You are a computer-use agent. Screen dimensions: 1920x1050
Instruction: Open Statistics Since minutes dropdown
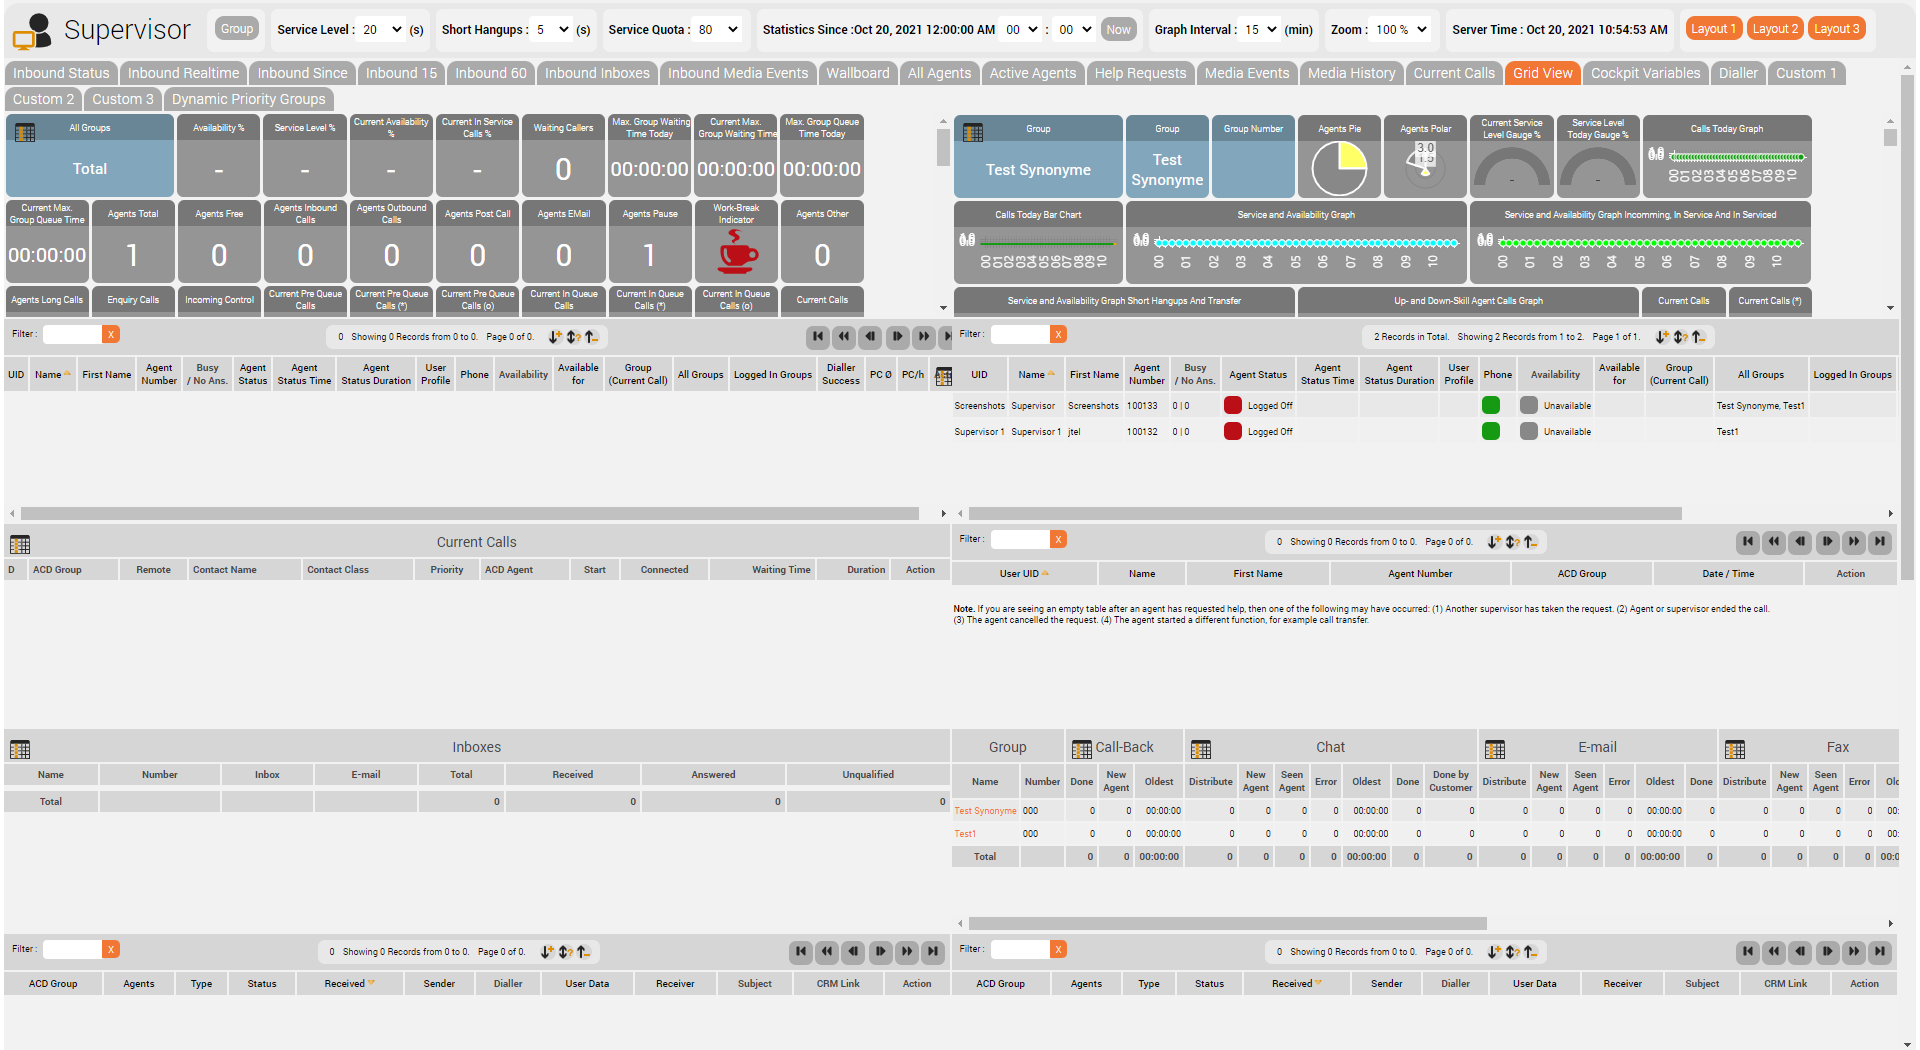coord(1075,30)
